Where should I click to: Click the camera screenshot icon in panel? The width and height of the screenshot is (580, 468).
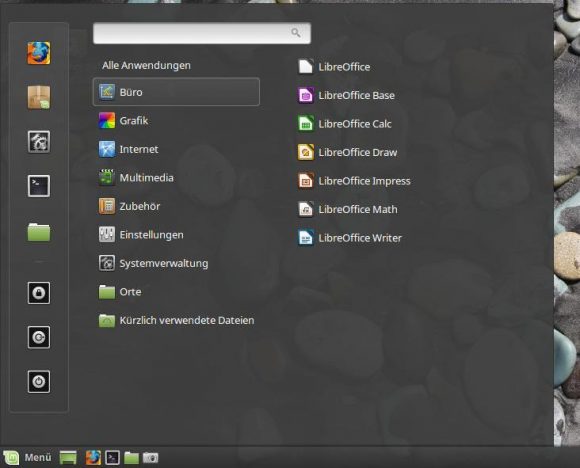[151, 458]
